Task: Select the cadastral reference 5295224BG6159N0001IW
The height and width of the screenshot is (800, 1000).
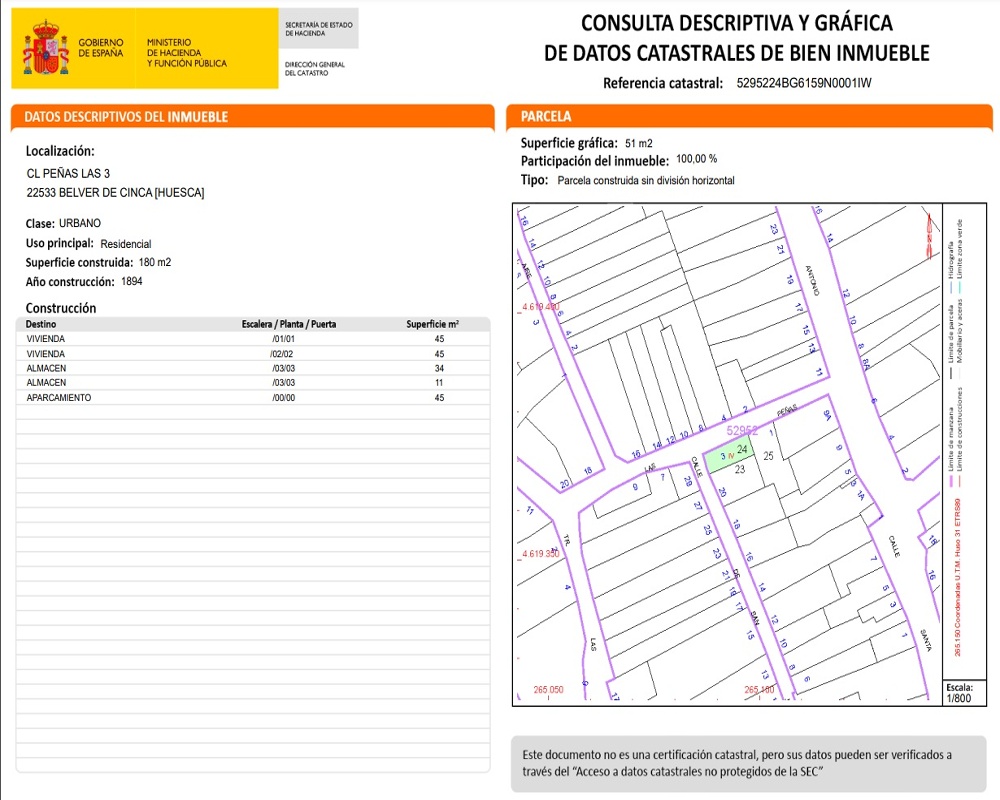Action: pyautogui.click(x=804, y=83)
